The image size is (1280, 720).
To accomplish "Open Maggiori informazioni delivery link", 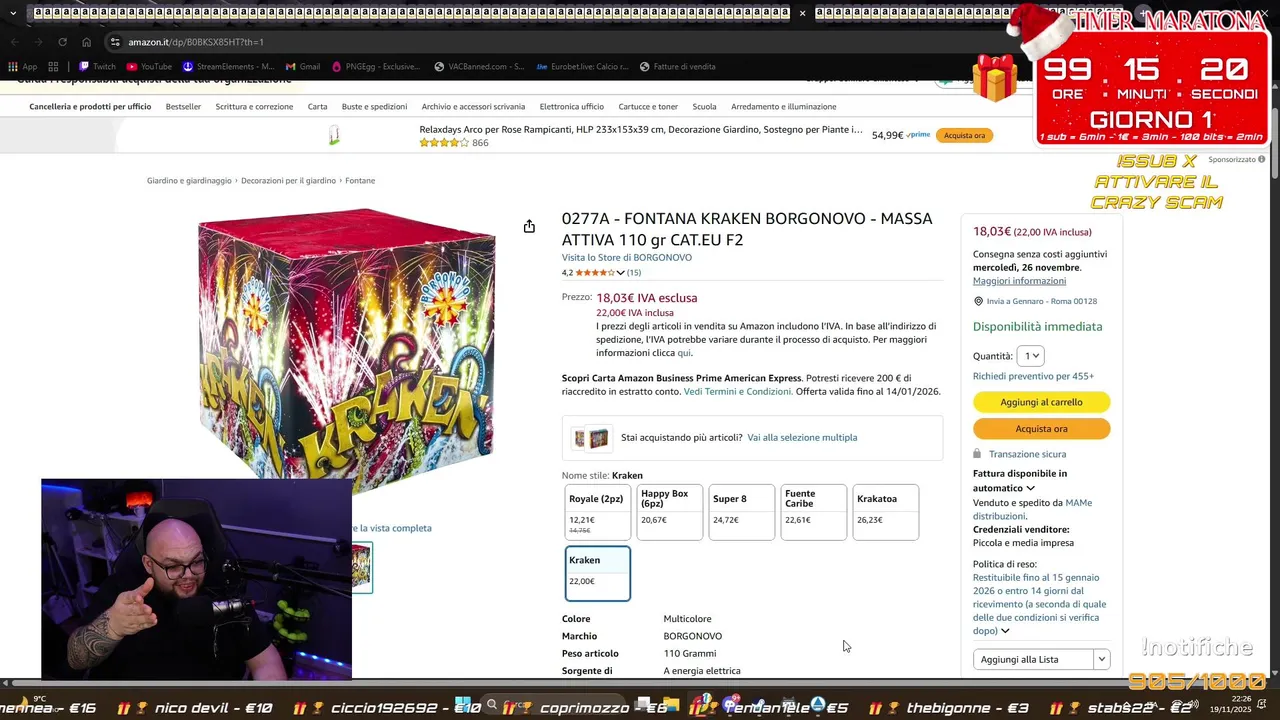I will click(x=1019, y=281).
